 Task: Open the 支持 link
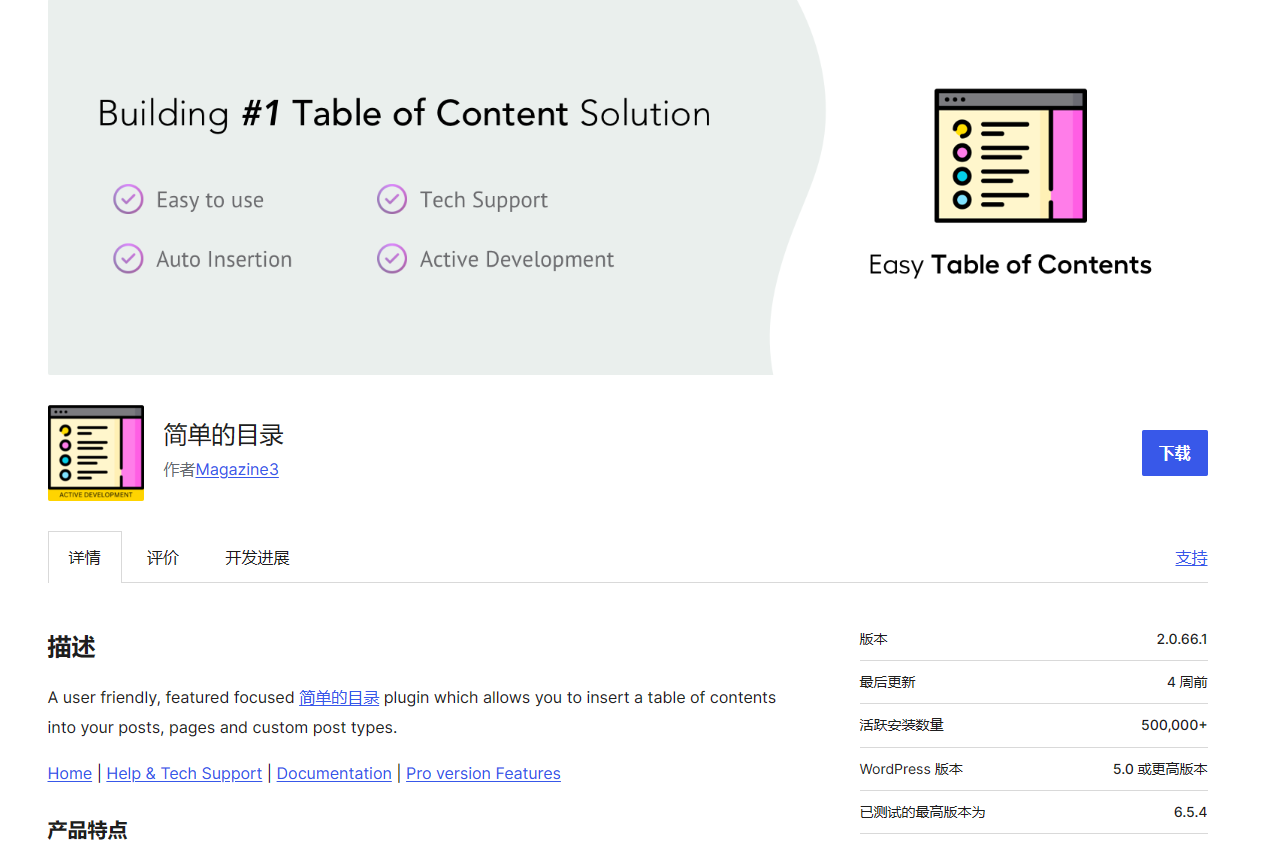pyautogui.click(x=1191, y=557)
